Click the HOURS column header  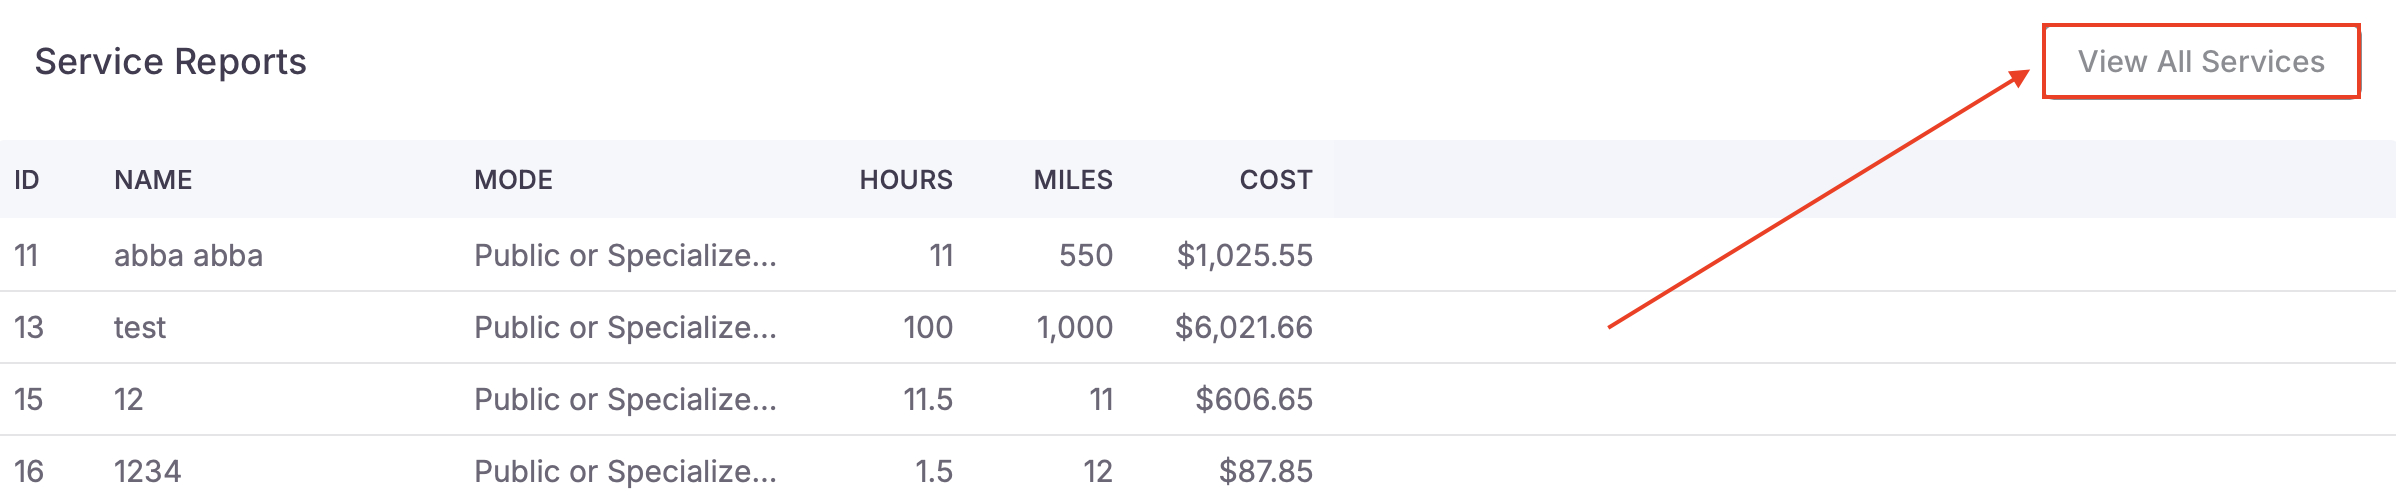(905, 180)
